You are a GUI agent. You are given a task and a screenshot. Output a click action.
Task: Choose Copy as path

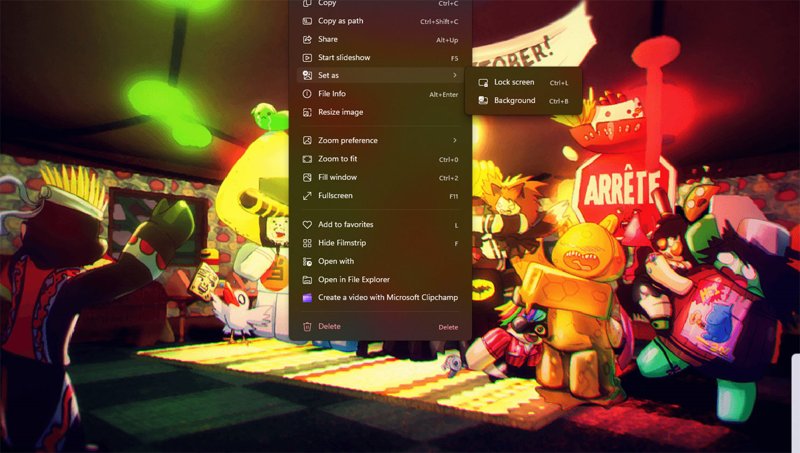click(381, 21)
